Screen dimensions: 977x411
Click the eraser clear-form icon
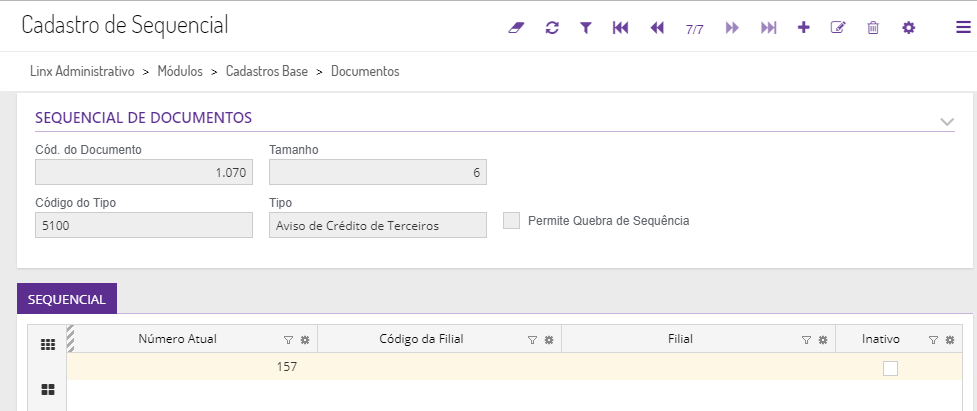click(x=516, y=28)
